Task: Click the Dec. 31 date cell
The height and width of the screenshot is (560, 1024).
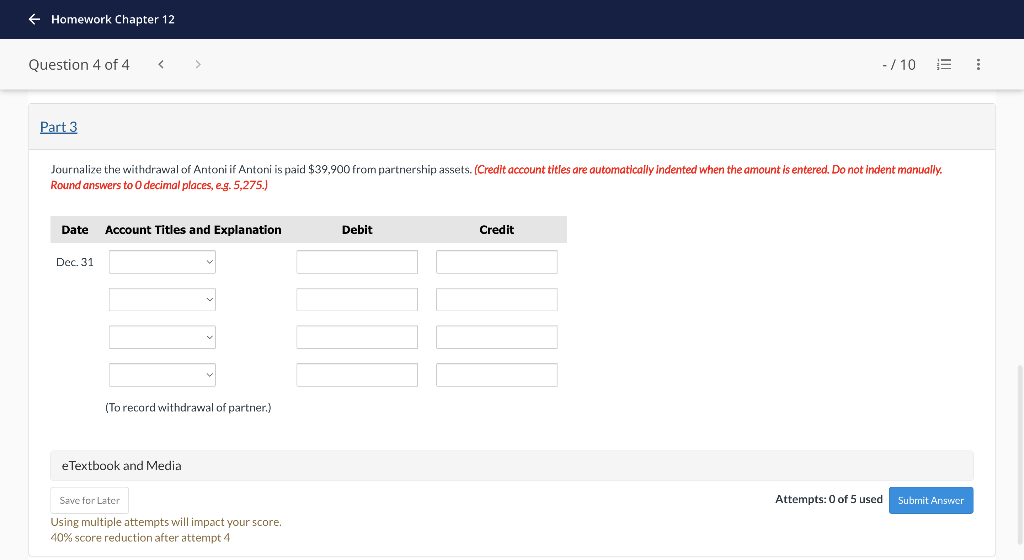Action: pos(74,262)
